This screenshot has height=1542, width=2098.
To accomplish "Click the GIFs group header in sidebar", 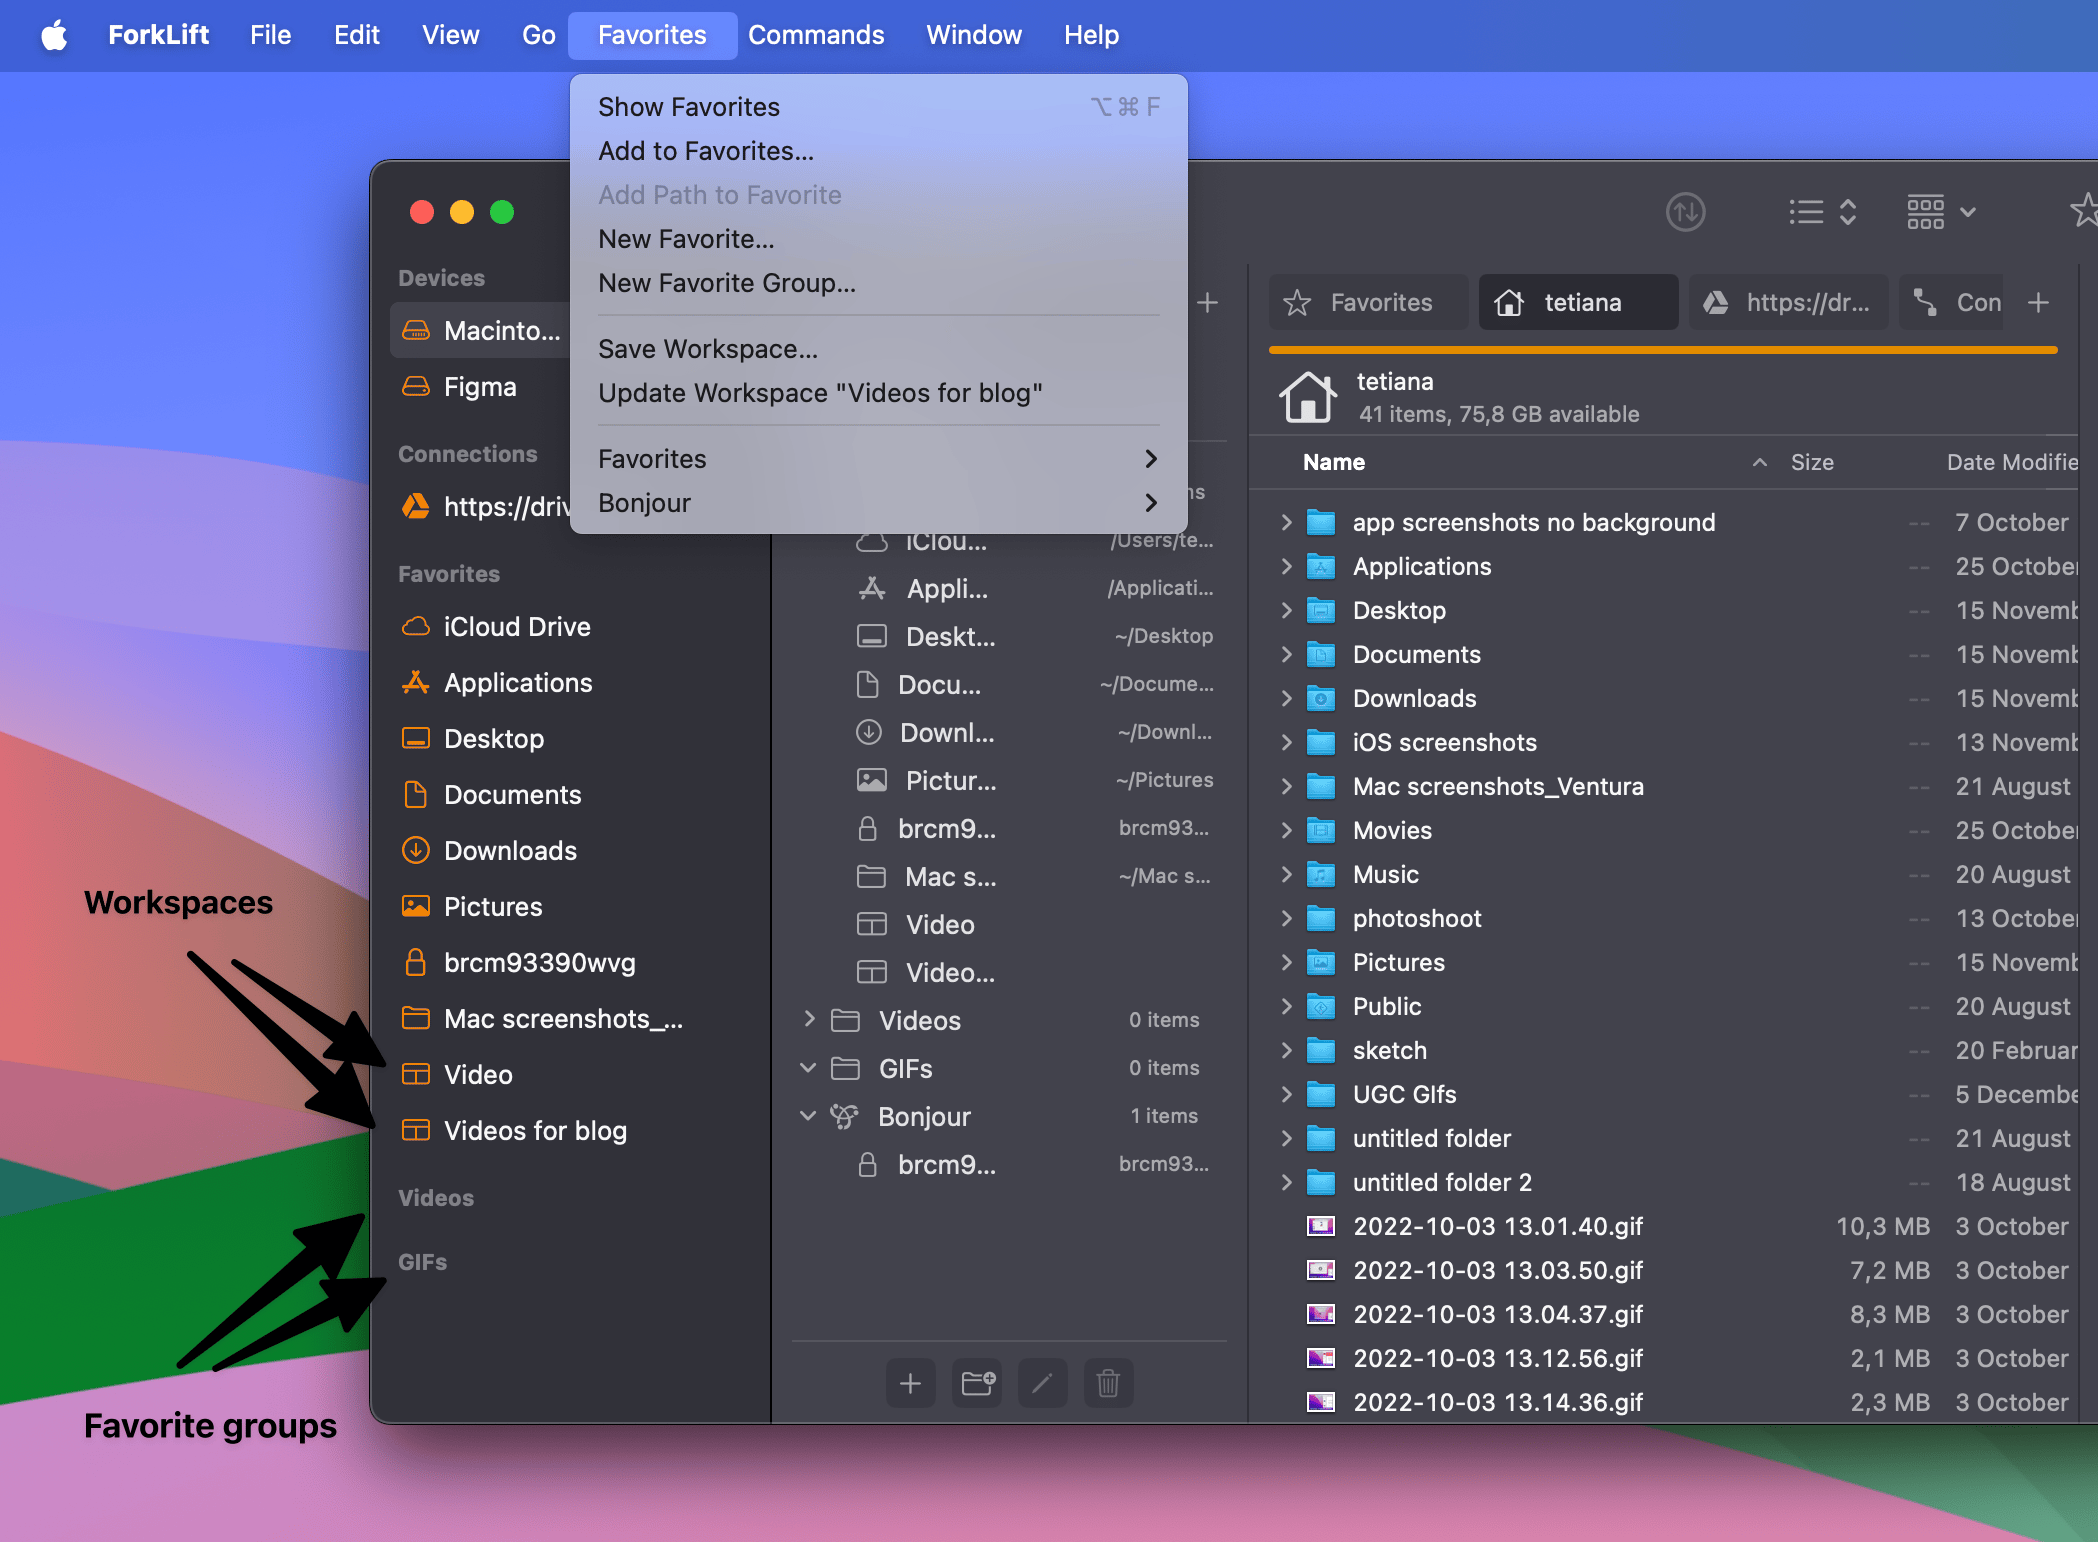I will click(422, 1261).
